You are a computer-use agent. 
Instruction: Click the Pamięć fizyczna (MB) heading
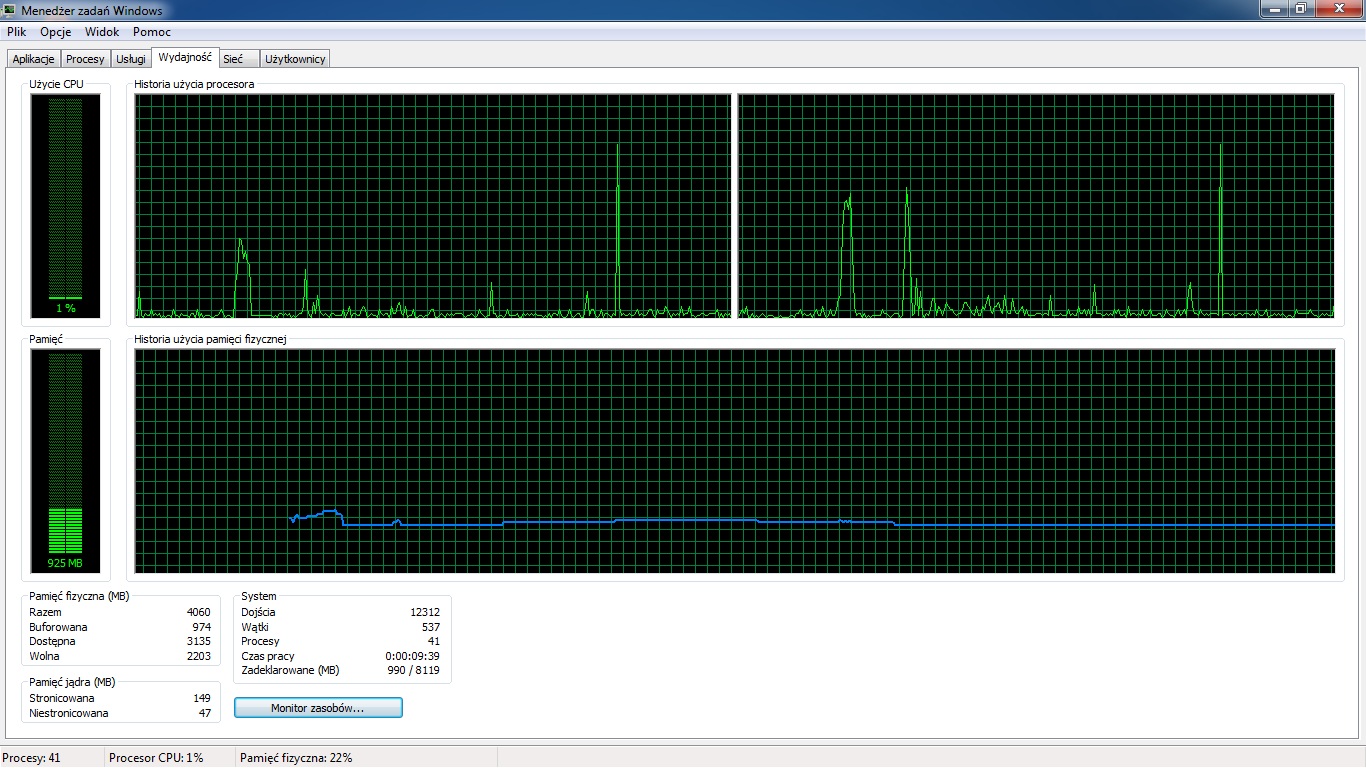tap(79, 596)
